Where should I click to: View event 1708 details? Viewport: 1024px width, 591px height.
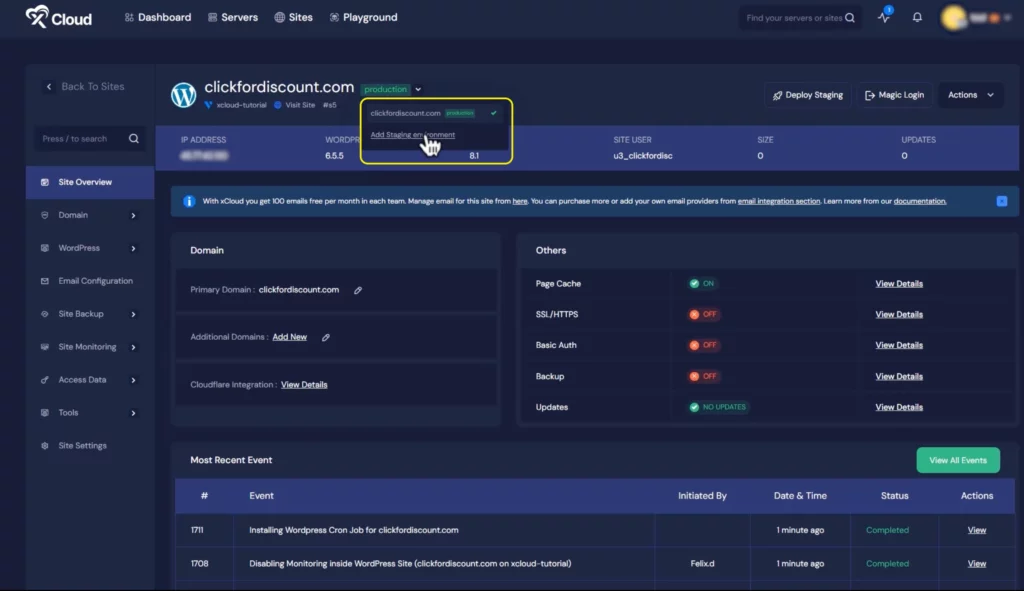(x=976, y=564)
